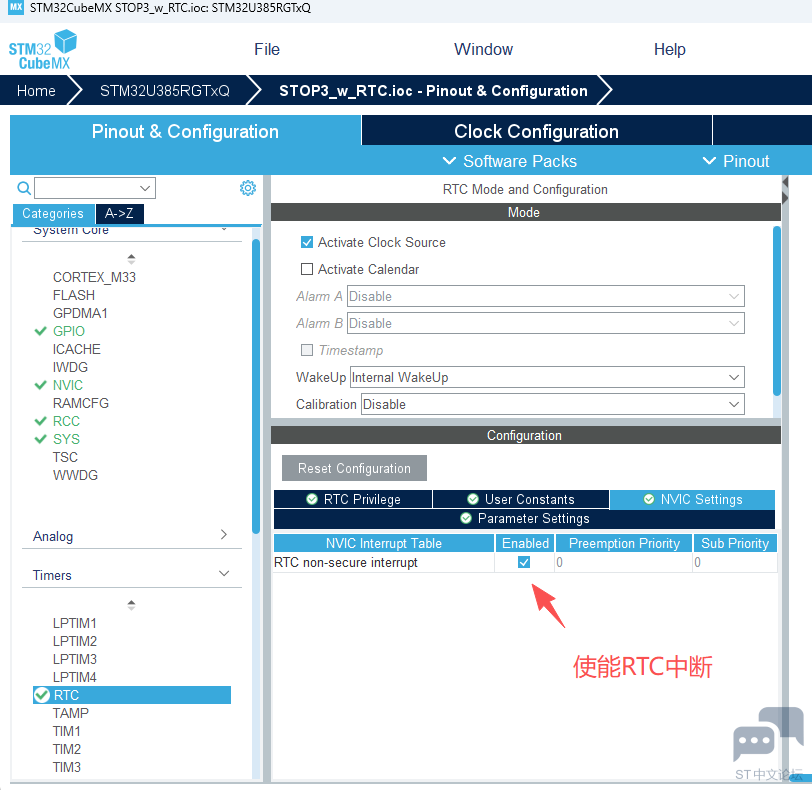The image size is (812, 790).
Task: Enable the Activate Calendar checkbox
Action: 307,269
